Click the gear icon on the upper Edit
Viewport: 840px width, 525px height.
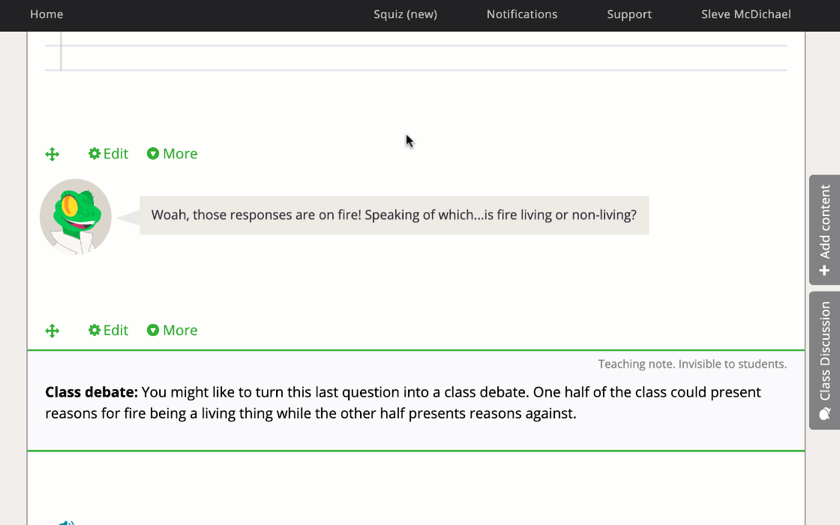point(94,154)
